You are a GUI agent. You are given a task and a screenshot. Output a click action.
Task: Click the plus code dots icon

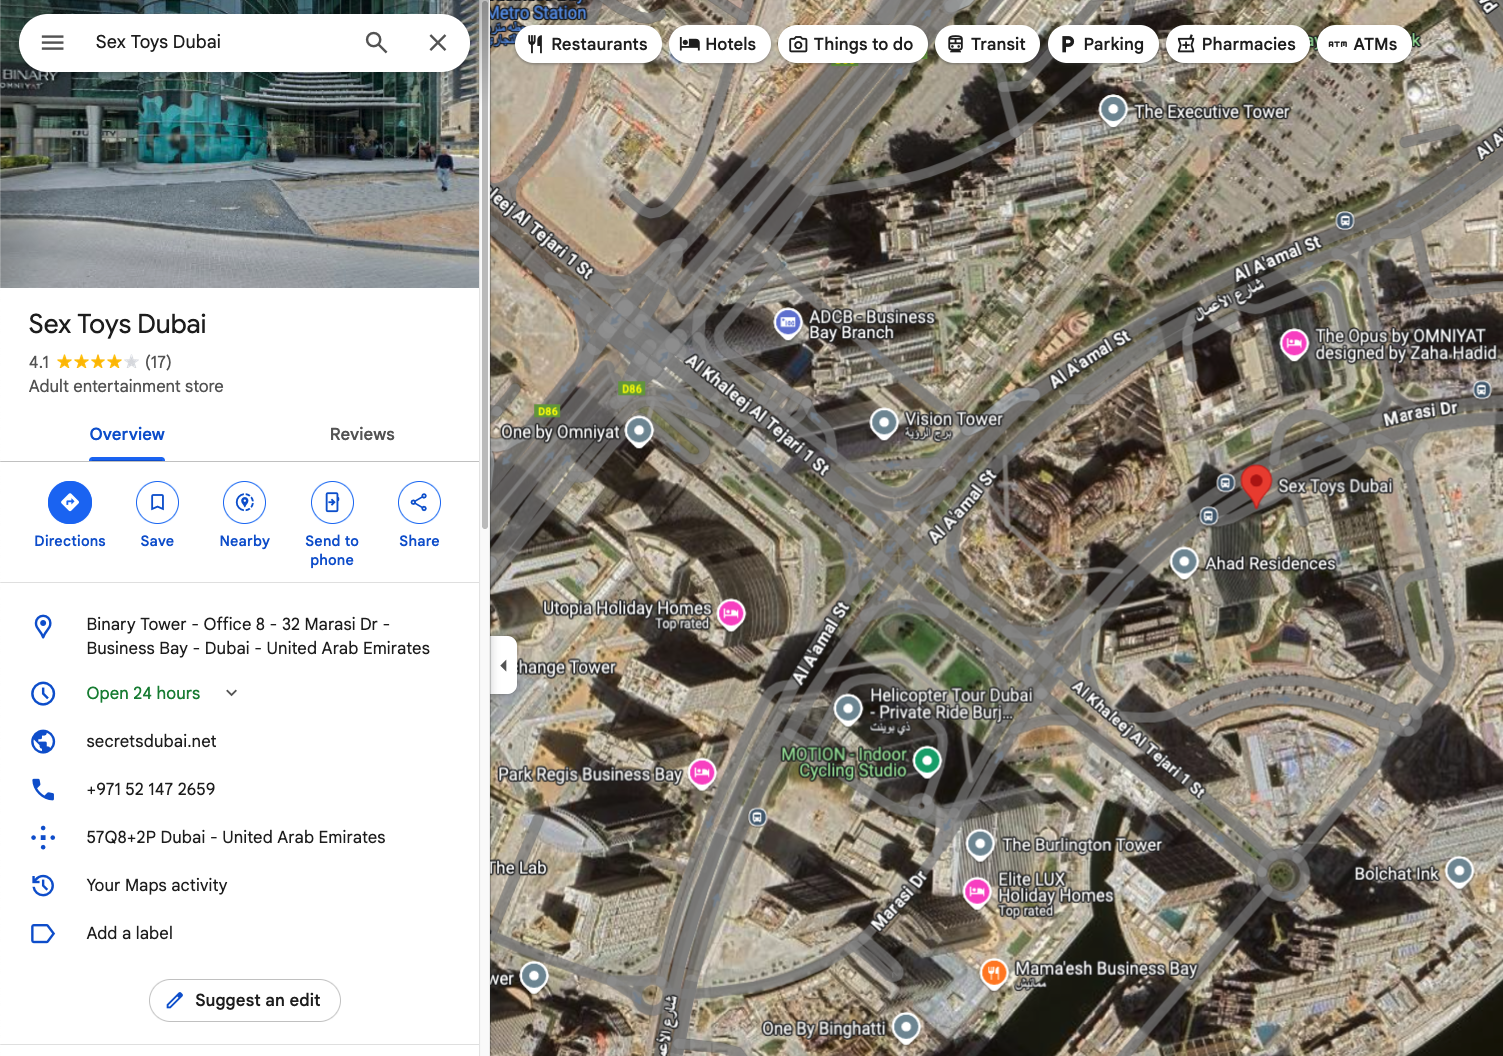click(43, 837)
